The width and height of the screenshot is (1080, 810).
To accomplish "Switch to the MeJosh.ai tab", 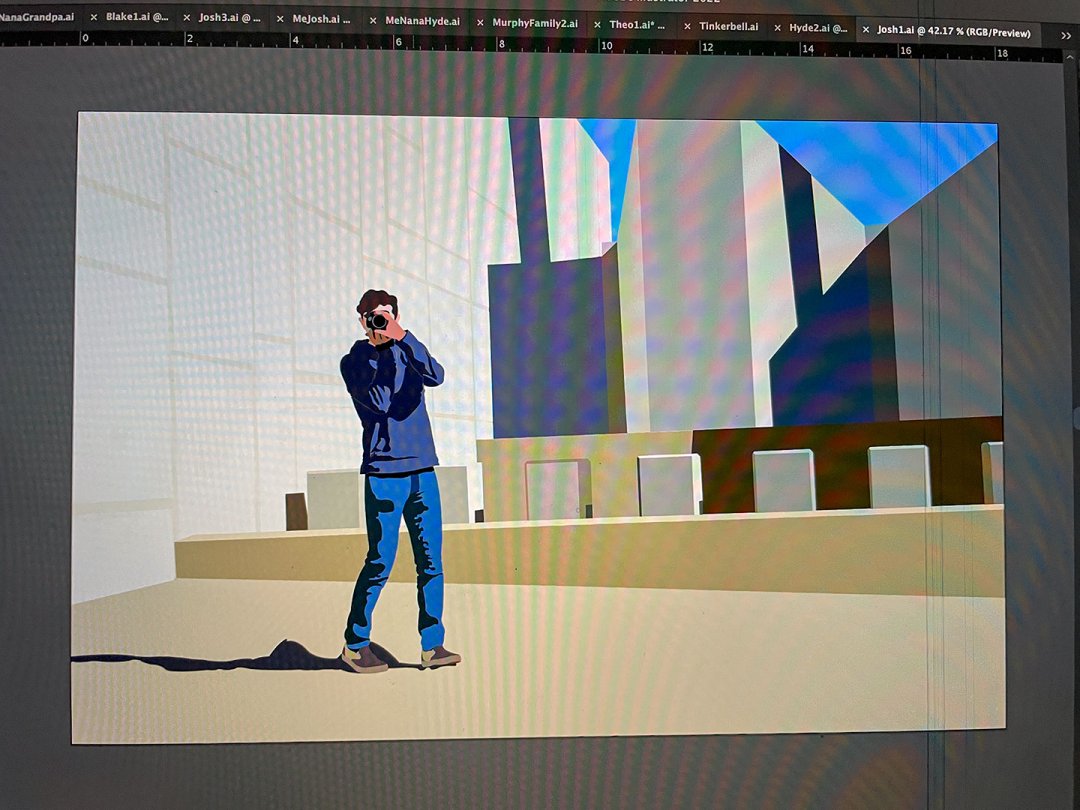I will tap(321, 19).
